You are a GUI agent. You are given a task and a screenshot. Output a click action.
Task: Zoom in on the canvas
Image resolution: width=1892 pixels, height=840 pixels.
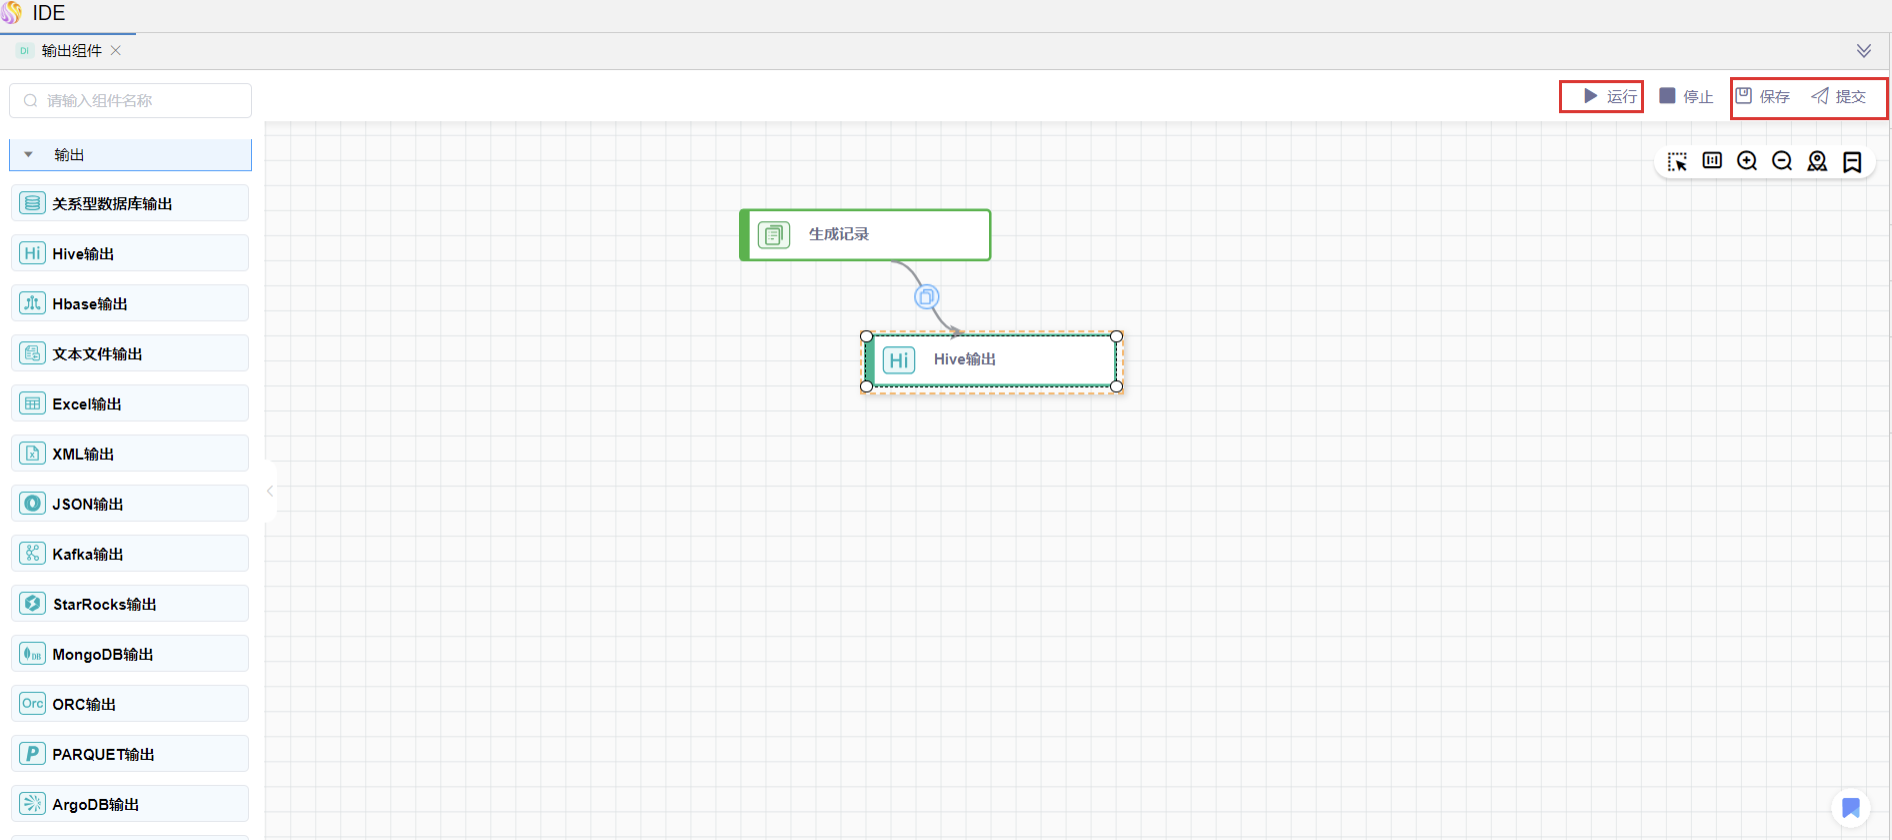click(1747, 161)
